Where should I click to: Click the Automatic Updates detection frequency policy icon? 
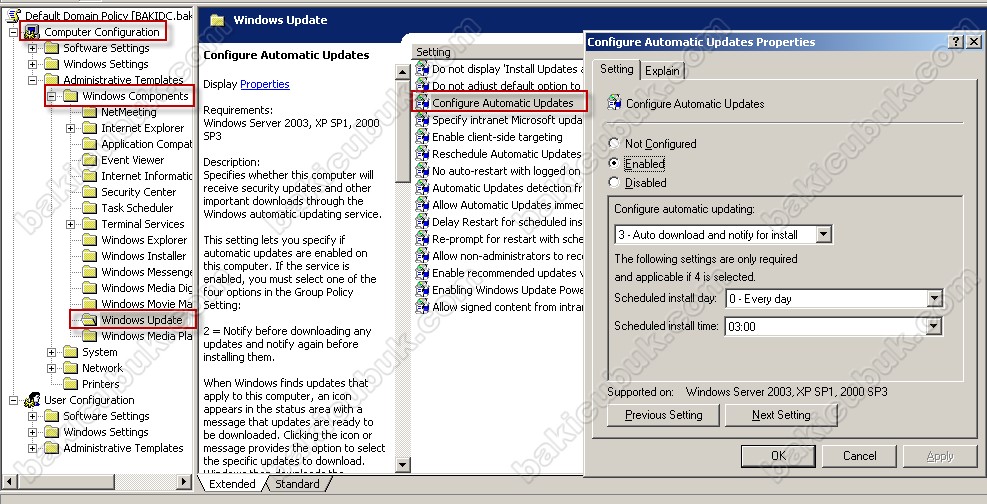(x=422, y=188)
